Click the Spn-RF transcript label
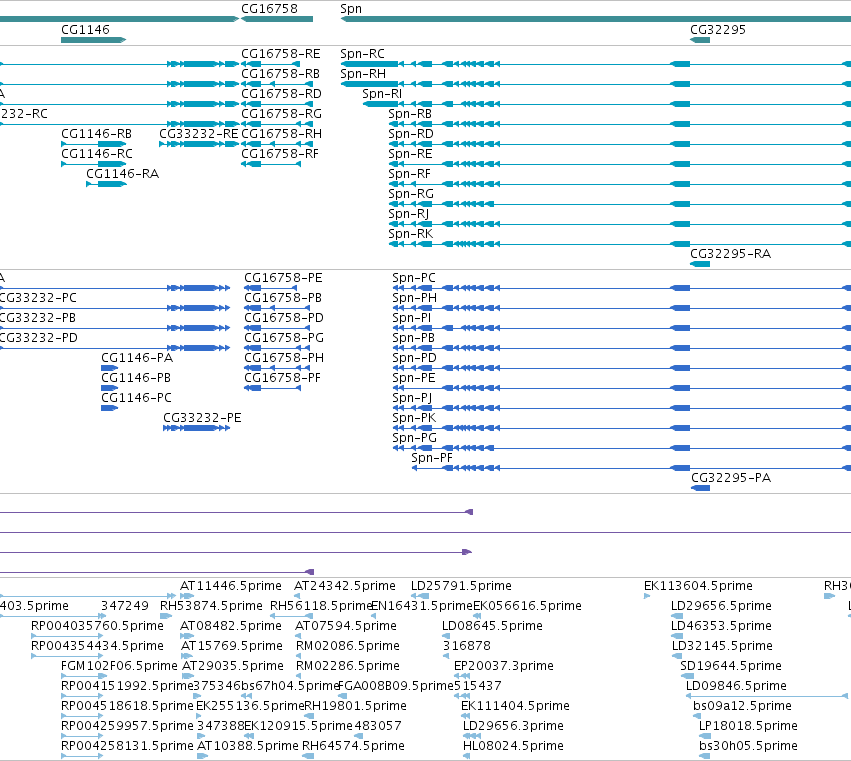This screenshot has width=851, height=761. click(x=409, y=174)
